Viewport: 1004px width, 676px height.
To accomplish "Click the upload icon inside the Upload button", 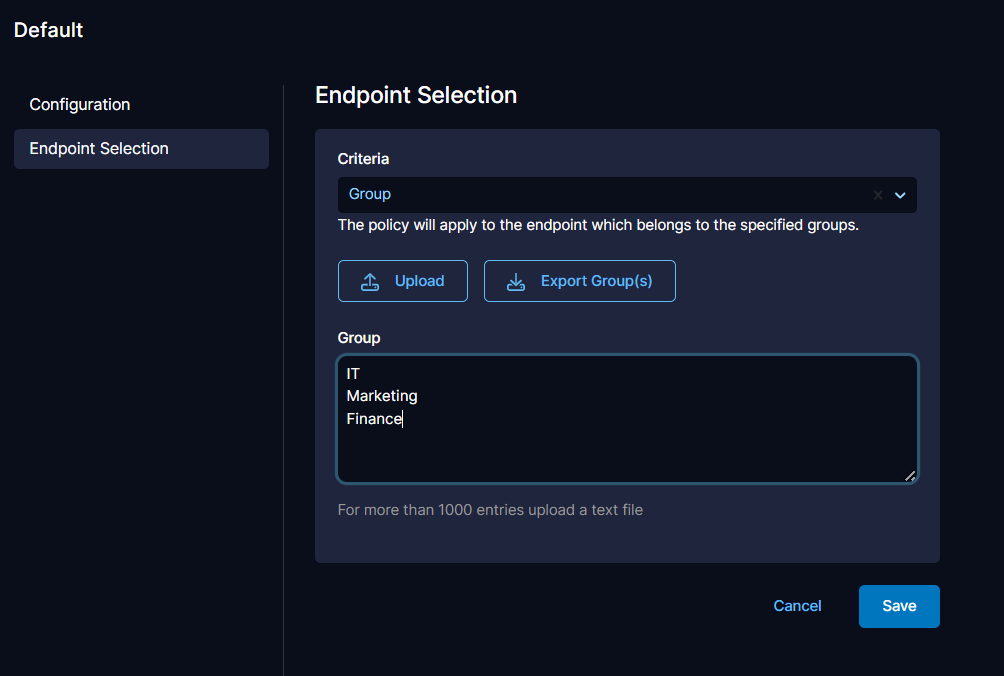I will pyautogui.click(x=370, y=281).
